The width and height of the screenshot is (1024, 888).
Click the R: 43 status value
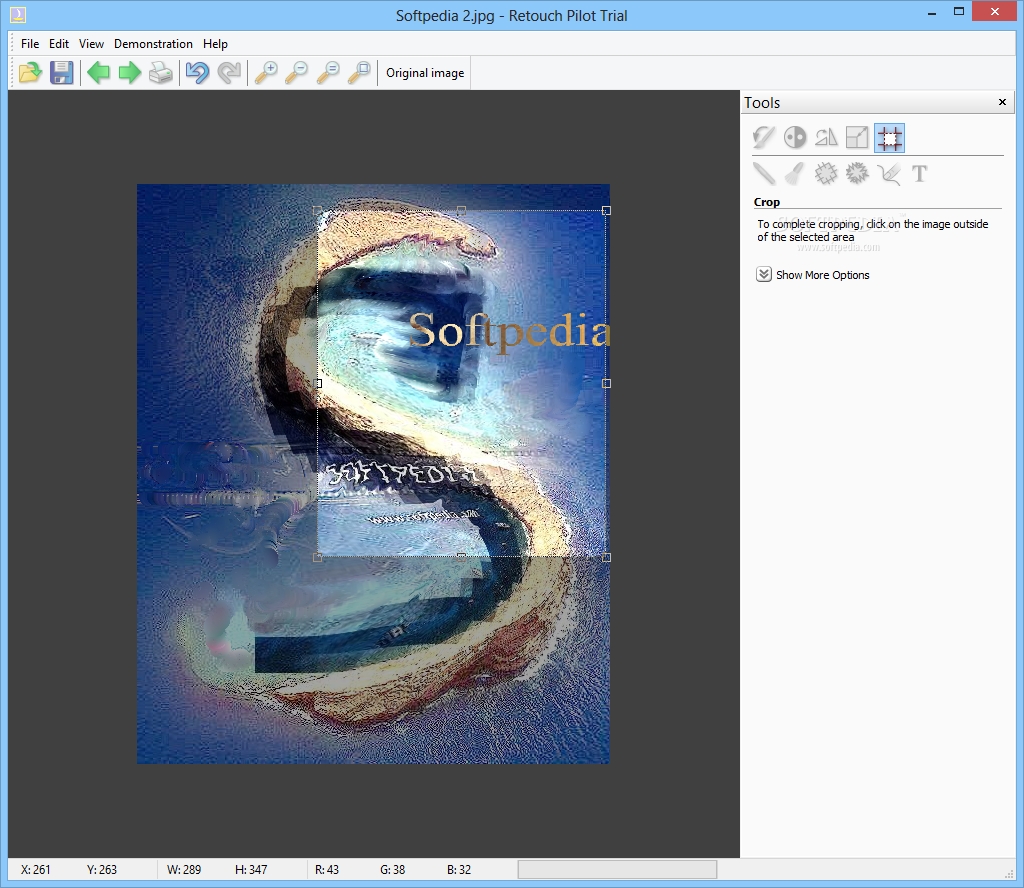(x=327, y=870)
